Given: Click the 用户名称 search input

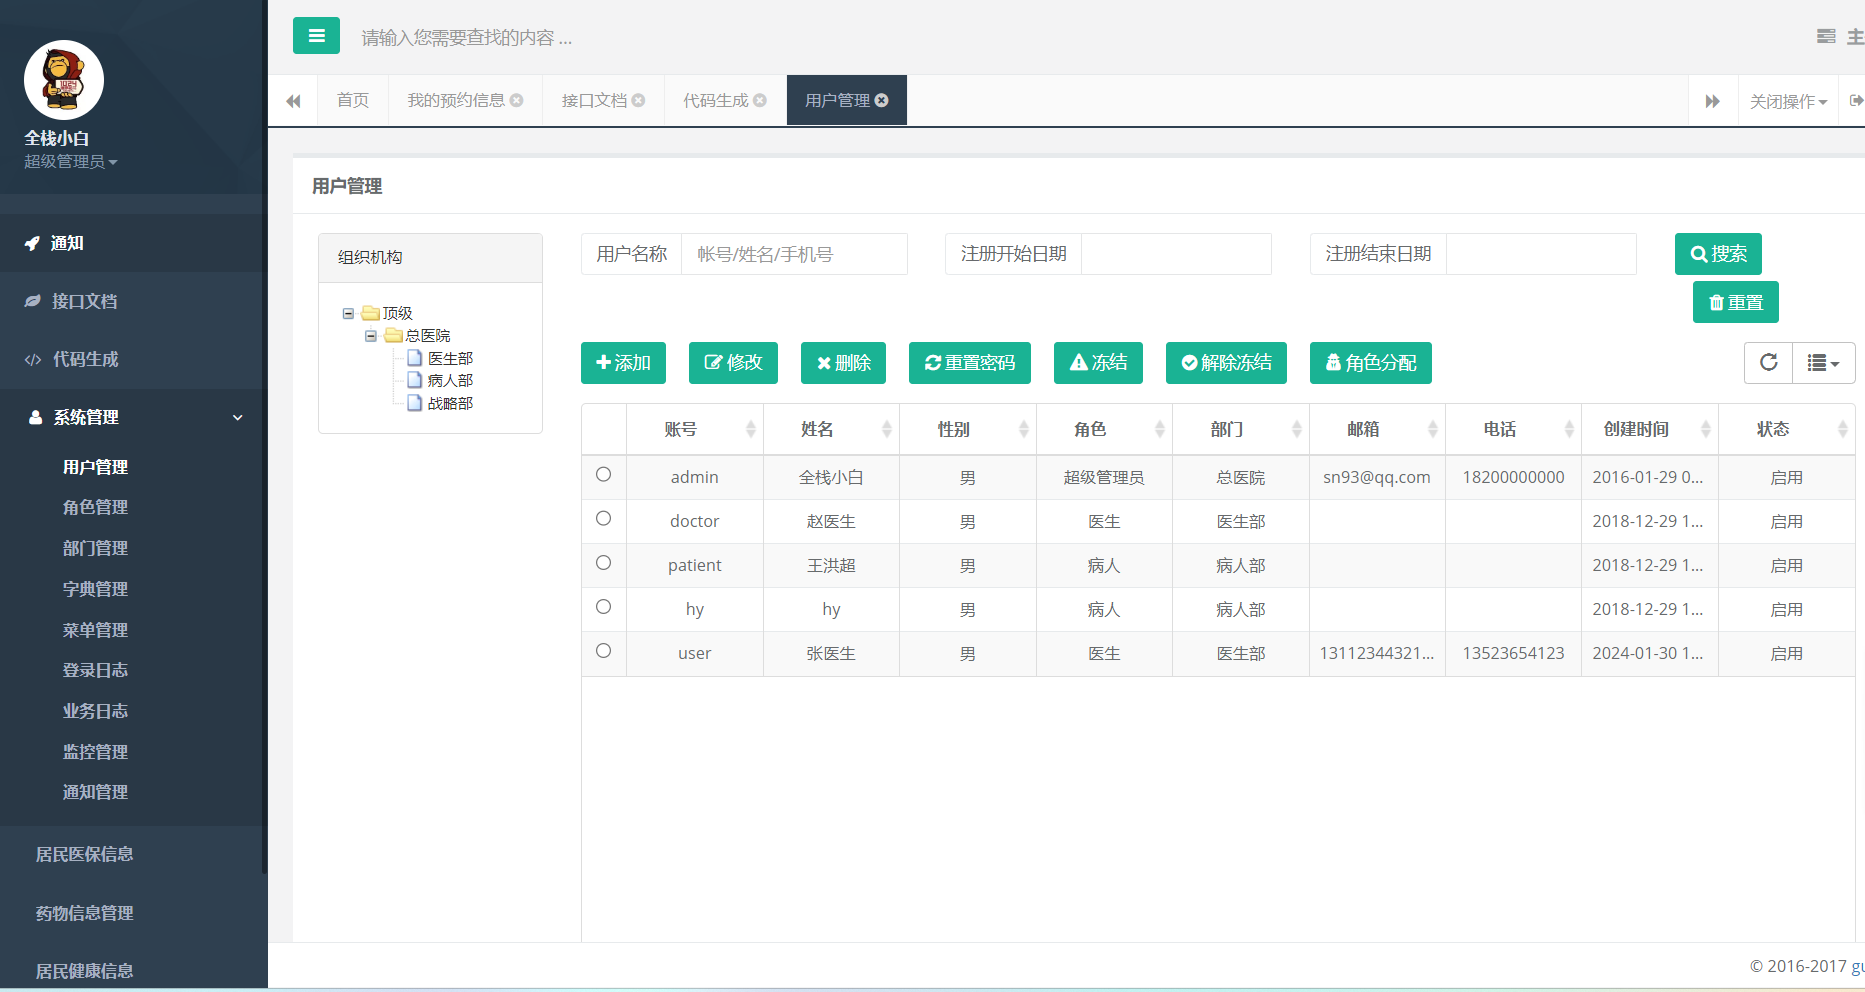Looking at the screenshot, I should [794, 254].
